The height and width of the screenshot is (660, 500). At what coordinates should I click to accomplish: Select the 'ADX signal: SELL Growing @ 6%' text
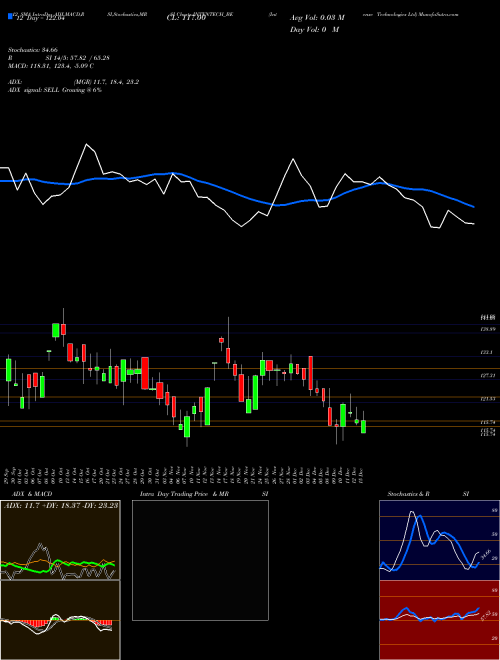(55, 90)
